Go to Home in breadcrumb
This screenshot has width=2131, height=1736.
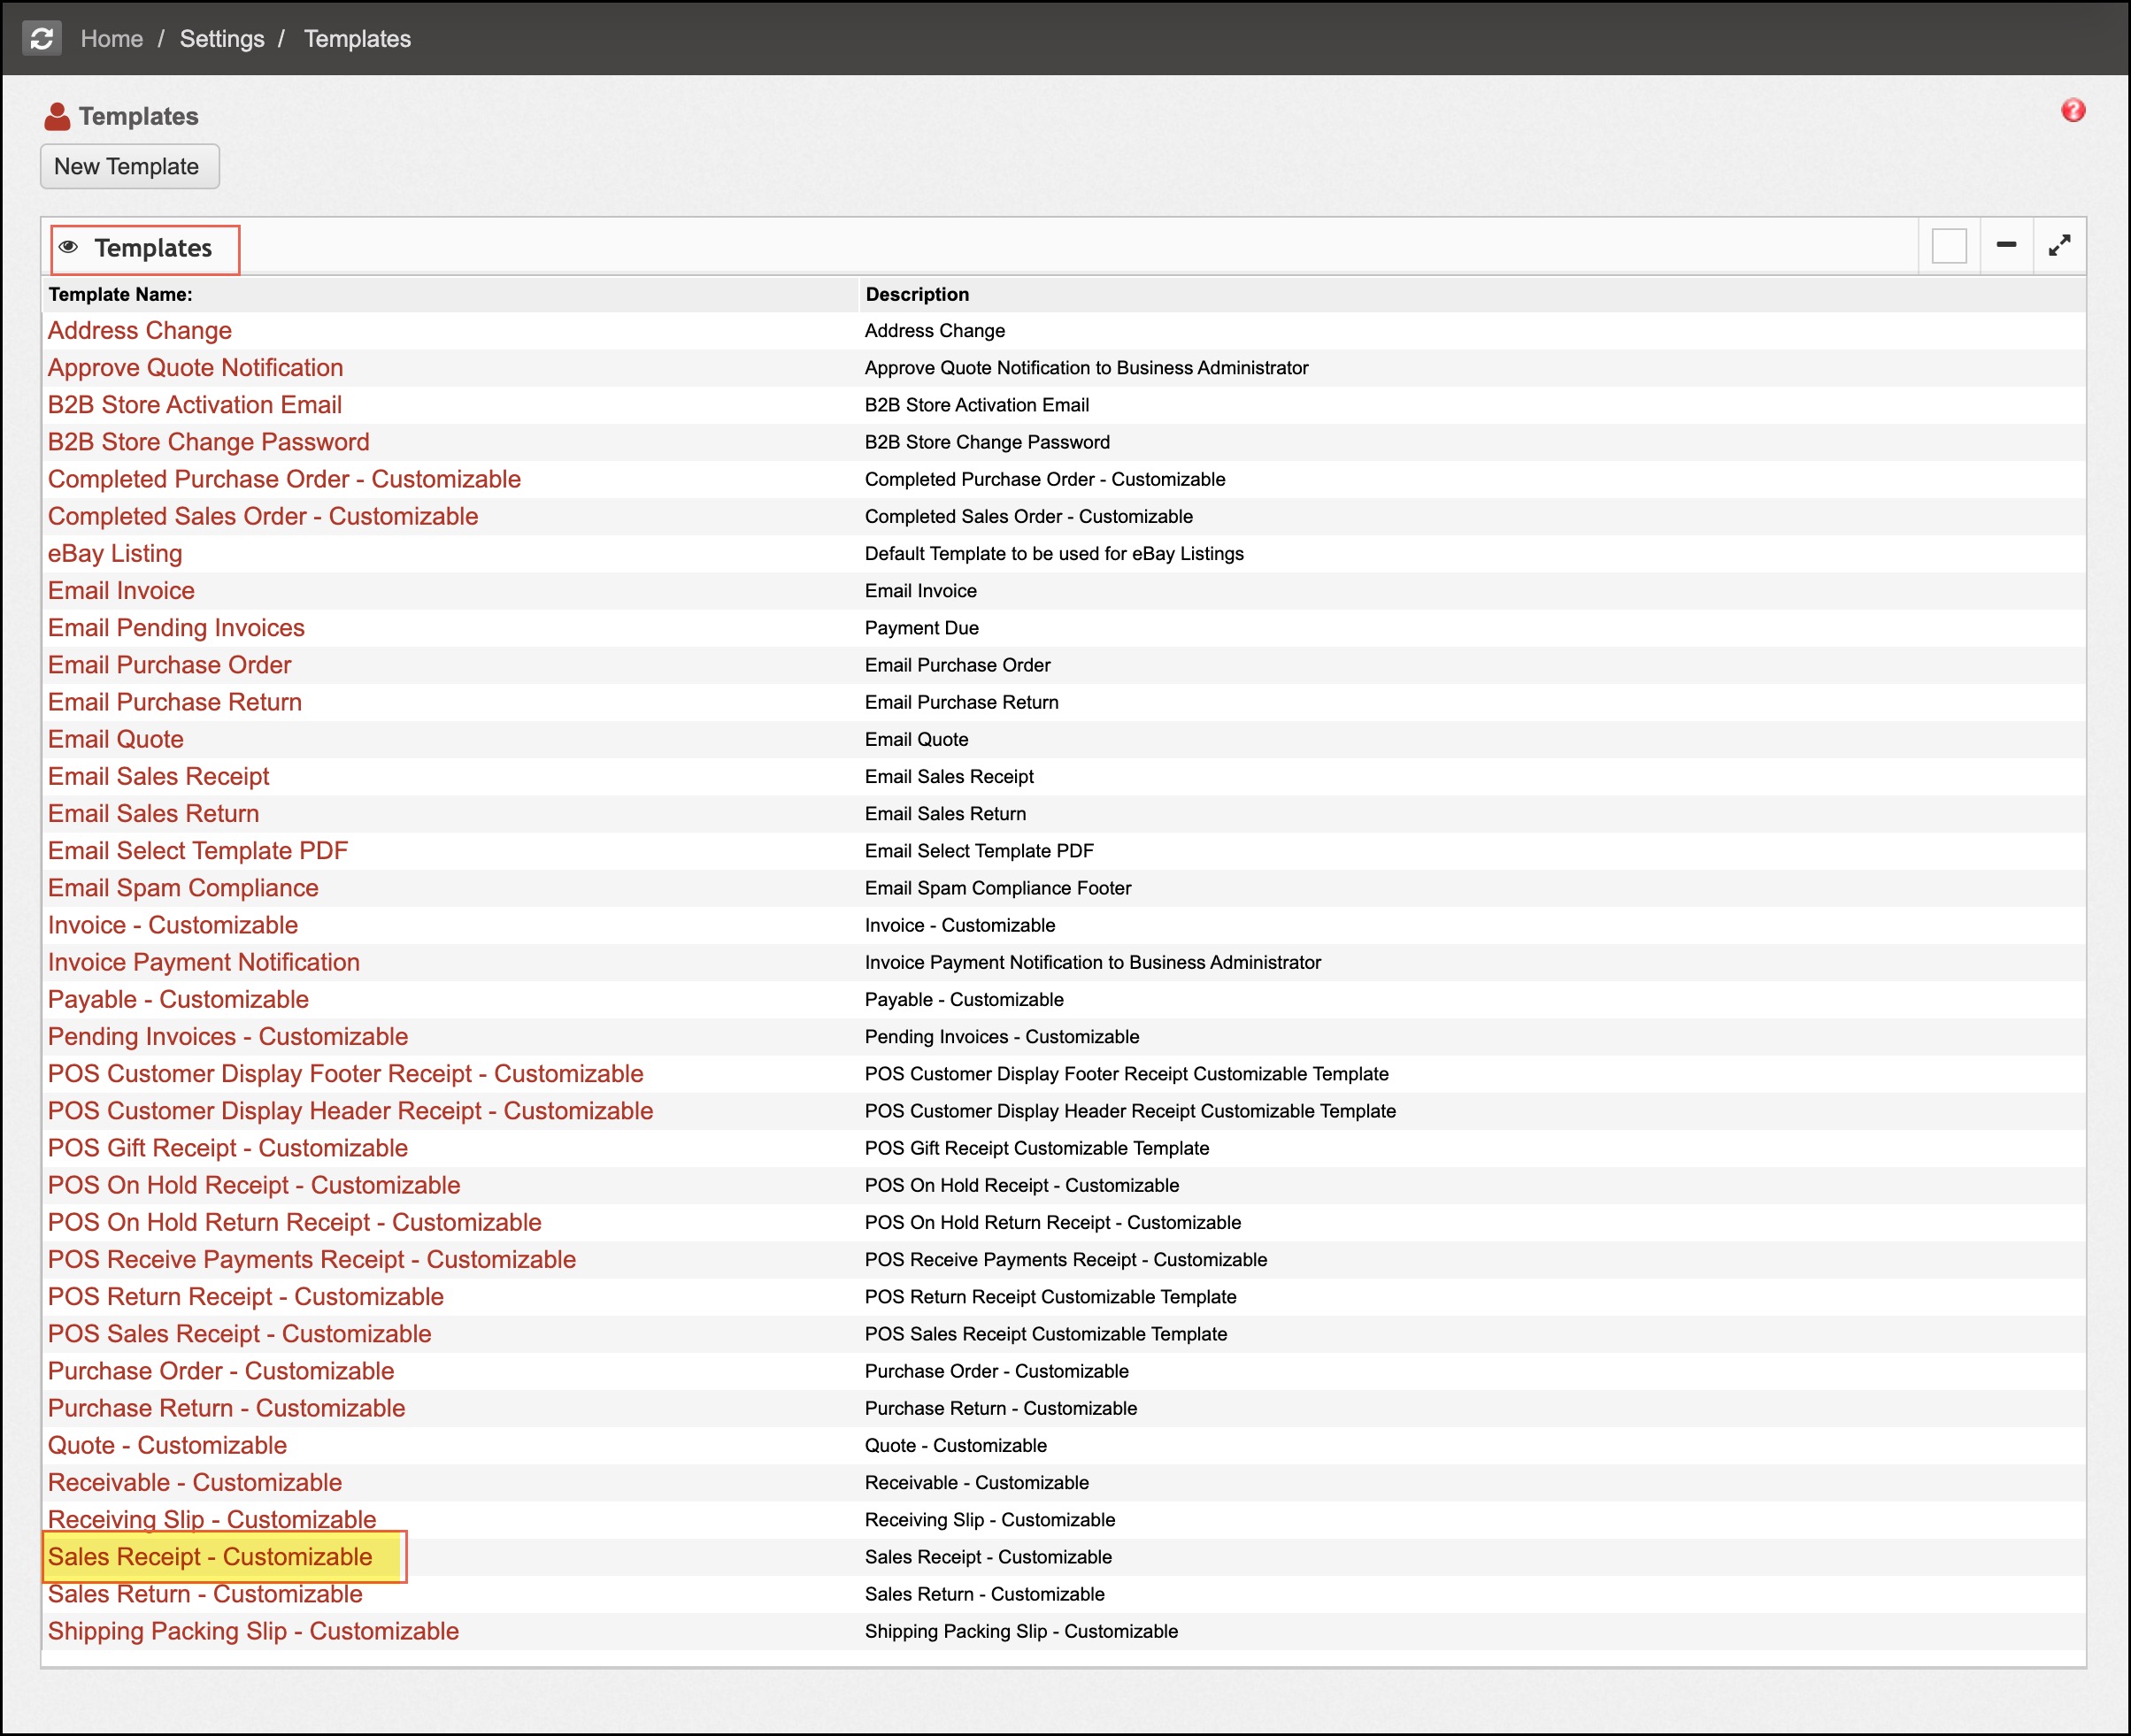coord(111,39)
